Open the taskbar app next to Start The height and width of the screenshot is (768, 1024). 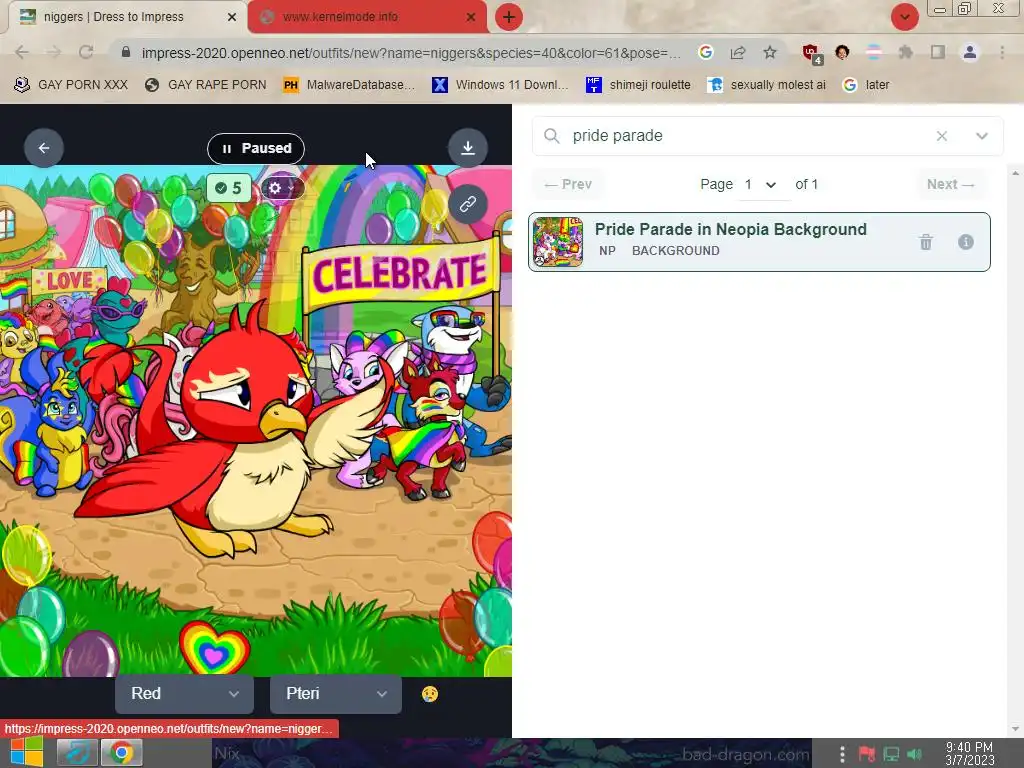pos(77,753)
